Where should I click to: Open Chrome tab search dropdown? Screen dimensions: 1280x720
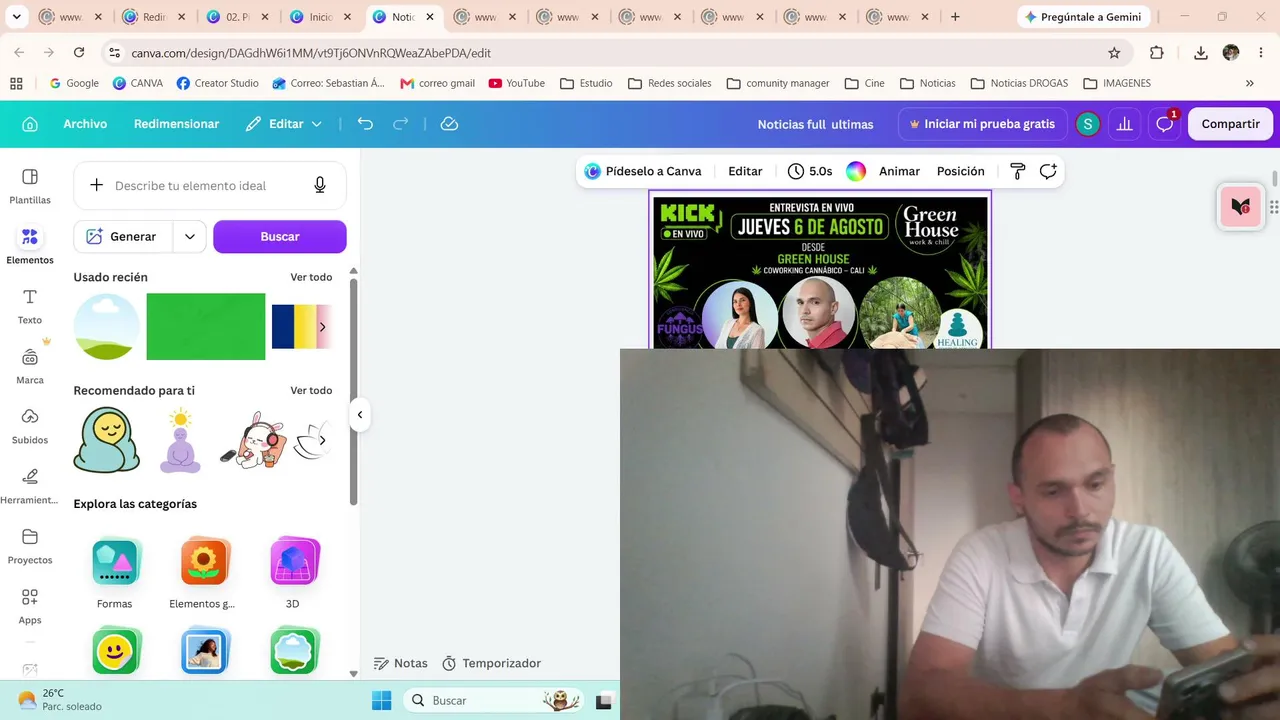16,17
